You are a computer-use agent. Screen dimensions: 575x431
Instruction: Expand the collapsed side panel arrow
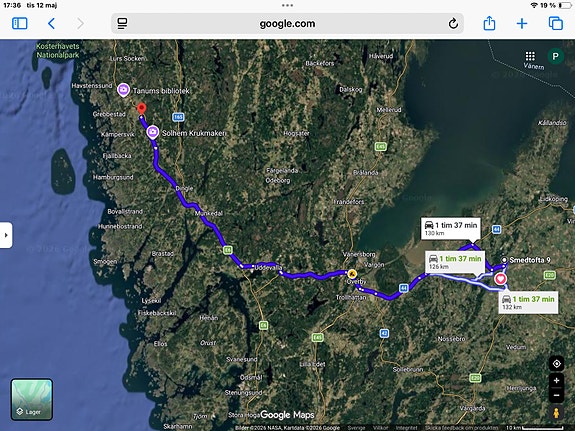click(6, 235)
